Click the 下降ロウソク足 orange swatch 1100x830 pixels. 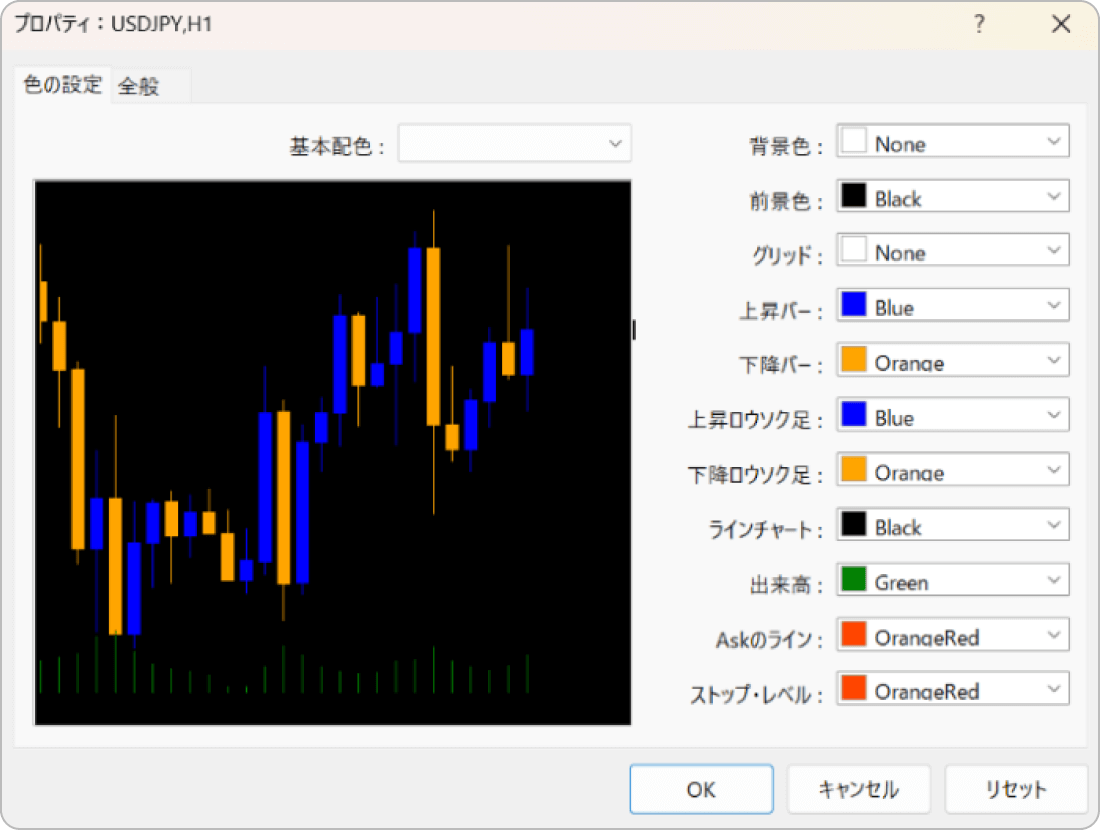(854, 469)
